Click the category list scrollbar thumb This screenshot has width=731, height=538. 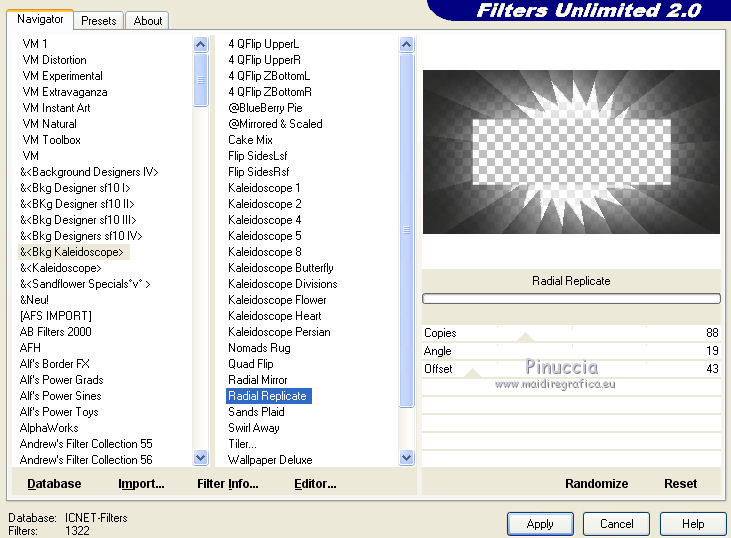tap(200, 80)
